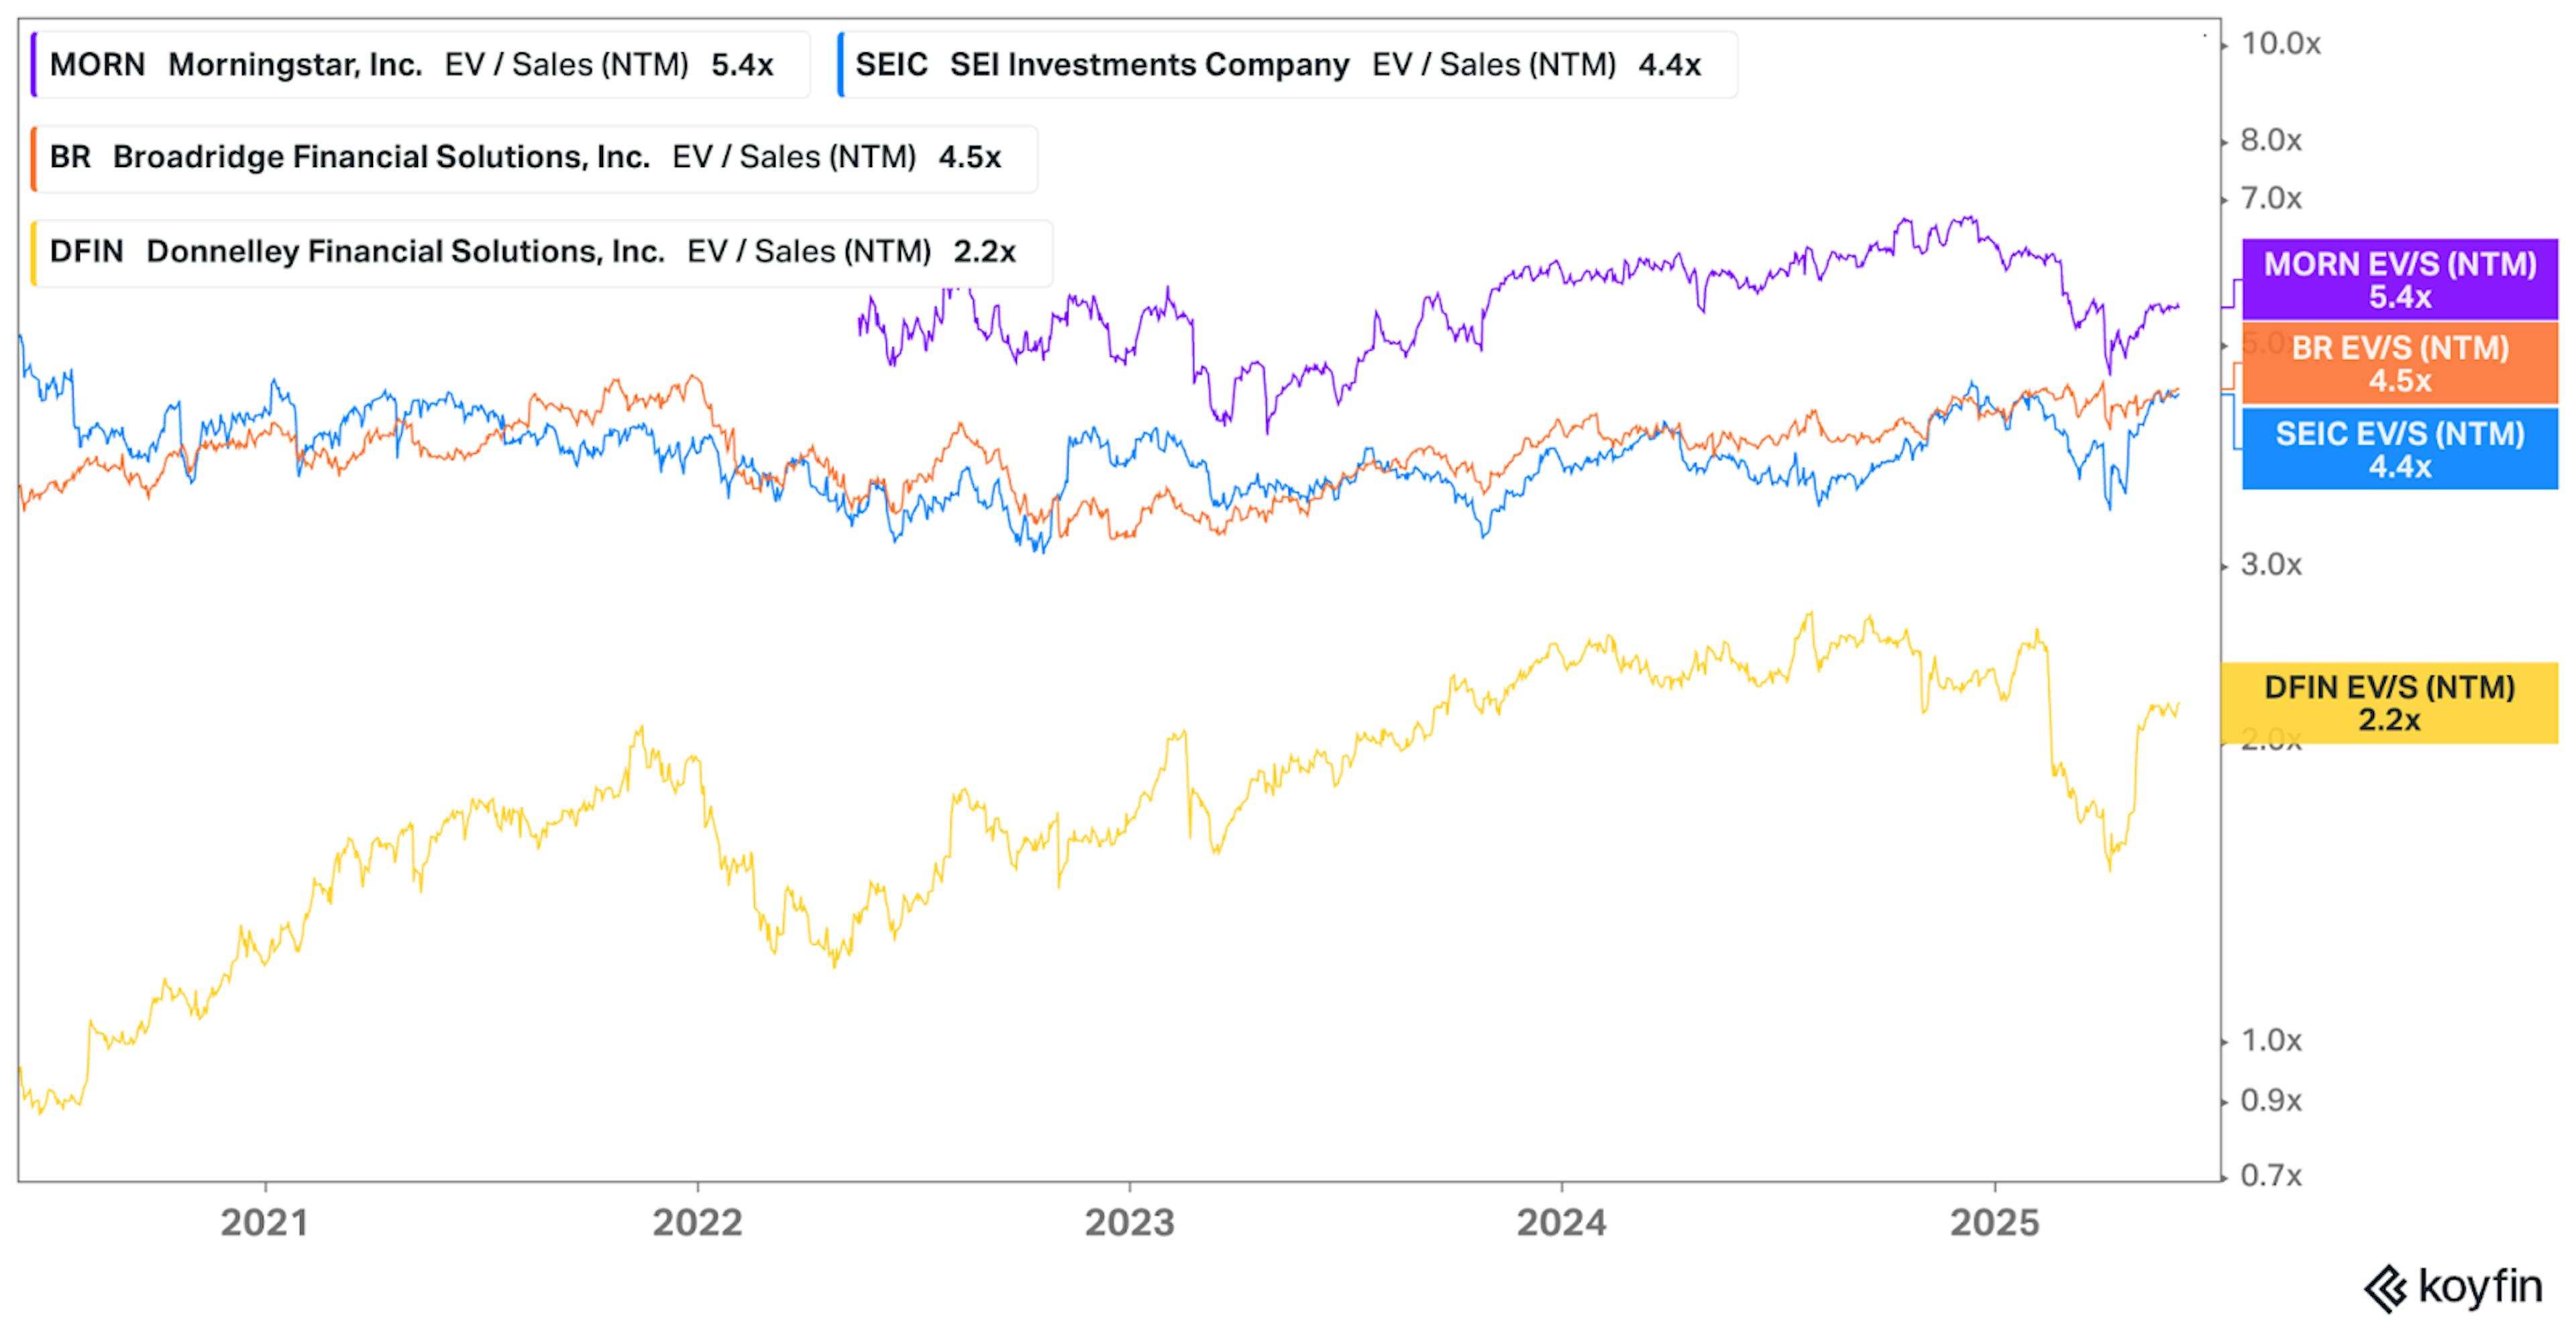
Task: Click the Koyfin logo icon
Action: [x=2386, y=1289]
